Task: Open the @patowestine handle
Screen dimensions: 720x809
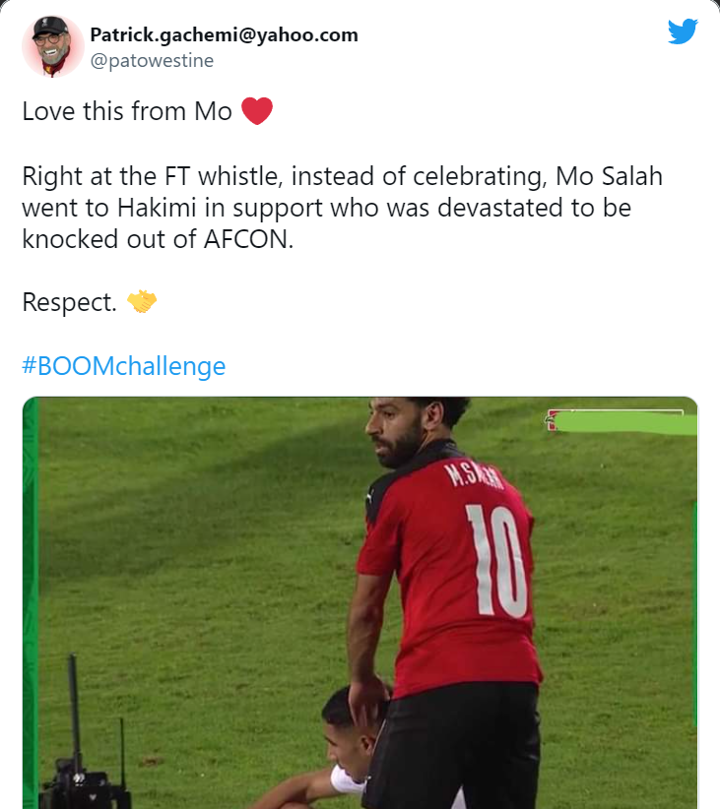Action: pos(151,61)
